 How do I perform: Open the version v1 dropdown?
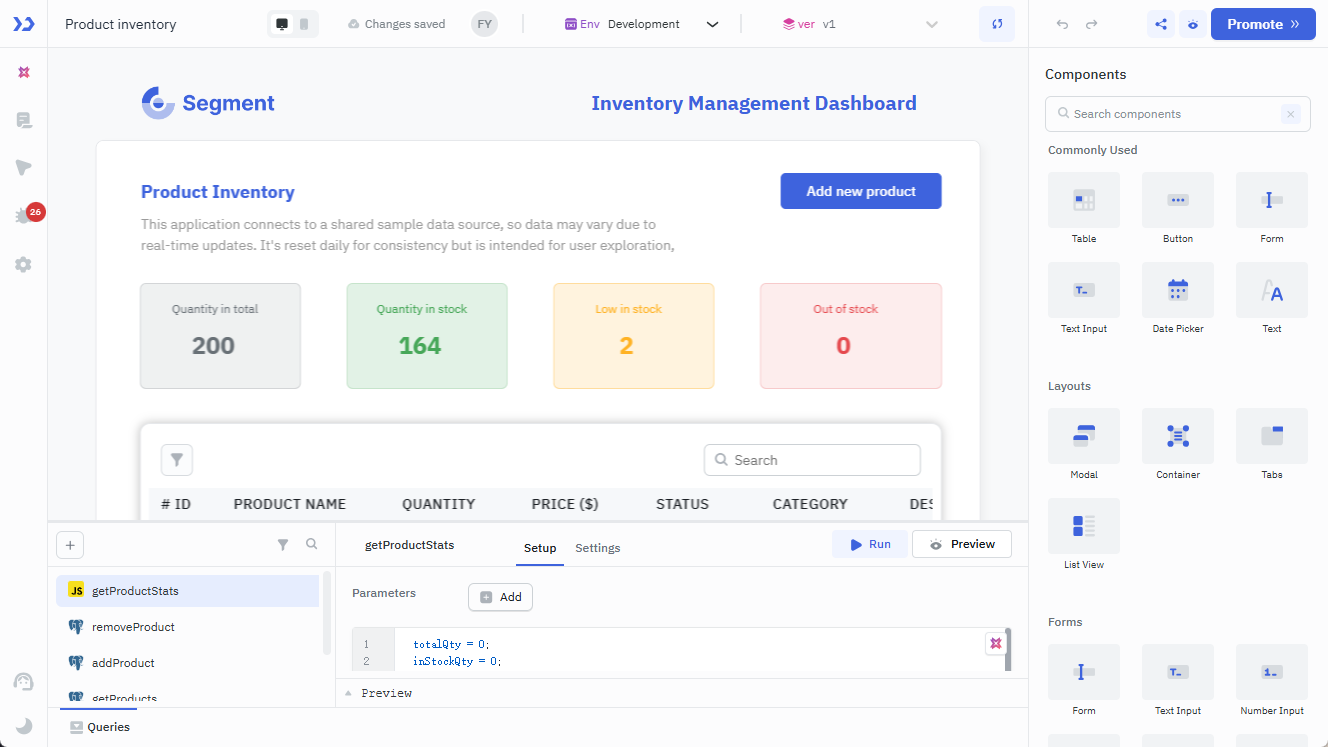coord(860,24)
